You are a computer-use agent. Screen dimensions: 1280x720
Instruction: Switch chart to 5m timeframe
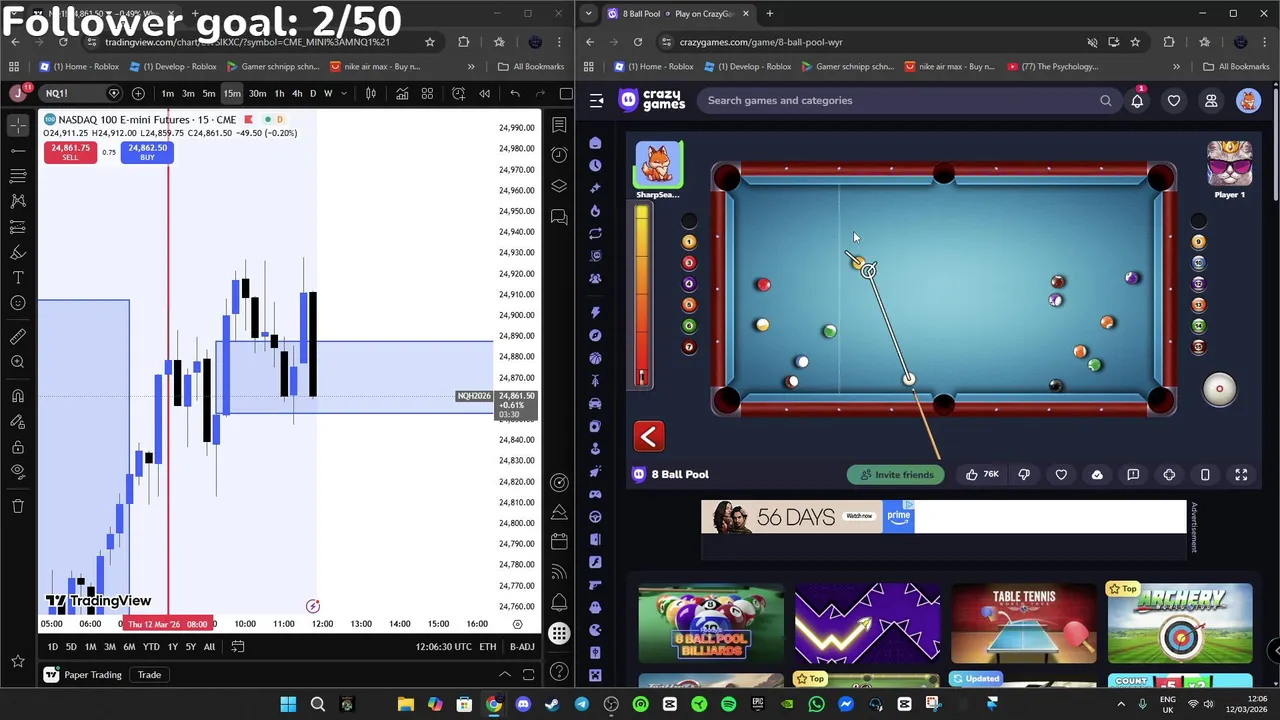pyautogui.click(x=209, y=93)
